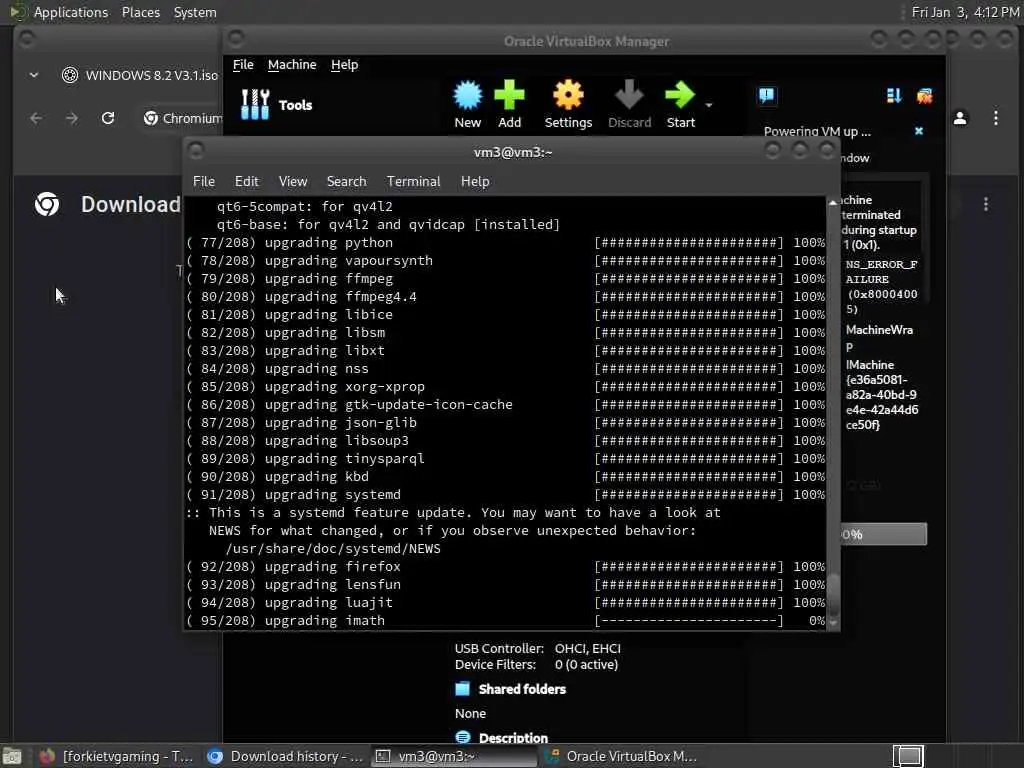Click the terminal window title vm3@vm3:~
The height and width of the screenshot is (768, 1024).
click(x=513, y=152)
